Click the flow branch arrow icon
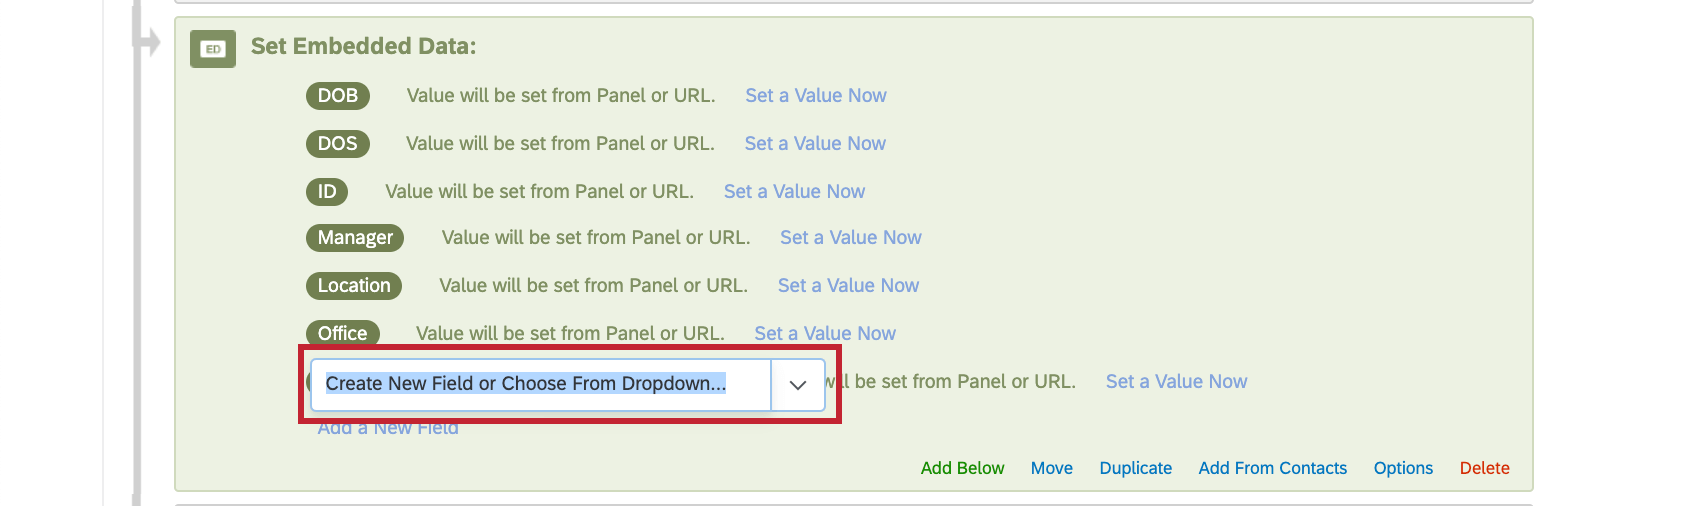 click(148, 42)
